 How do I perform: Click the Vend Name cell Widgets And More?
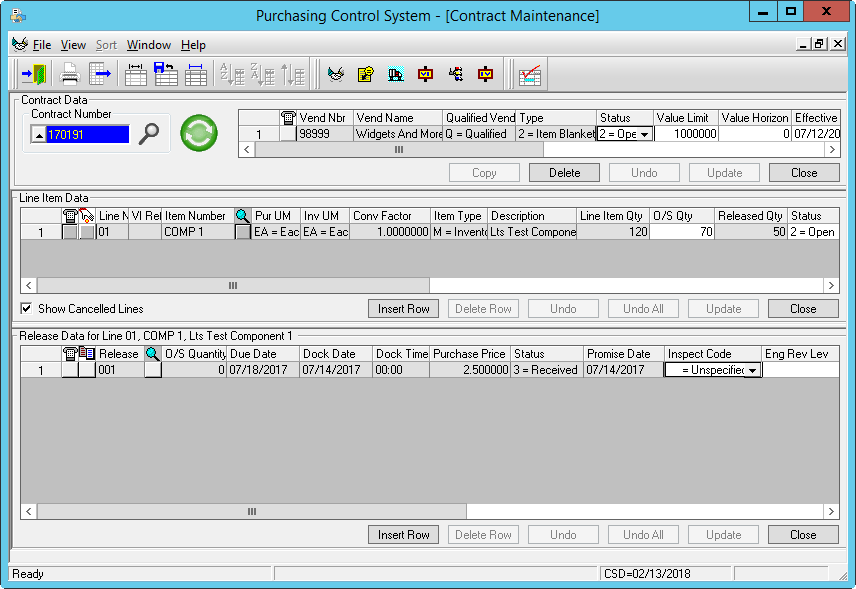click(x=398, y=134)
